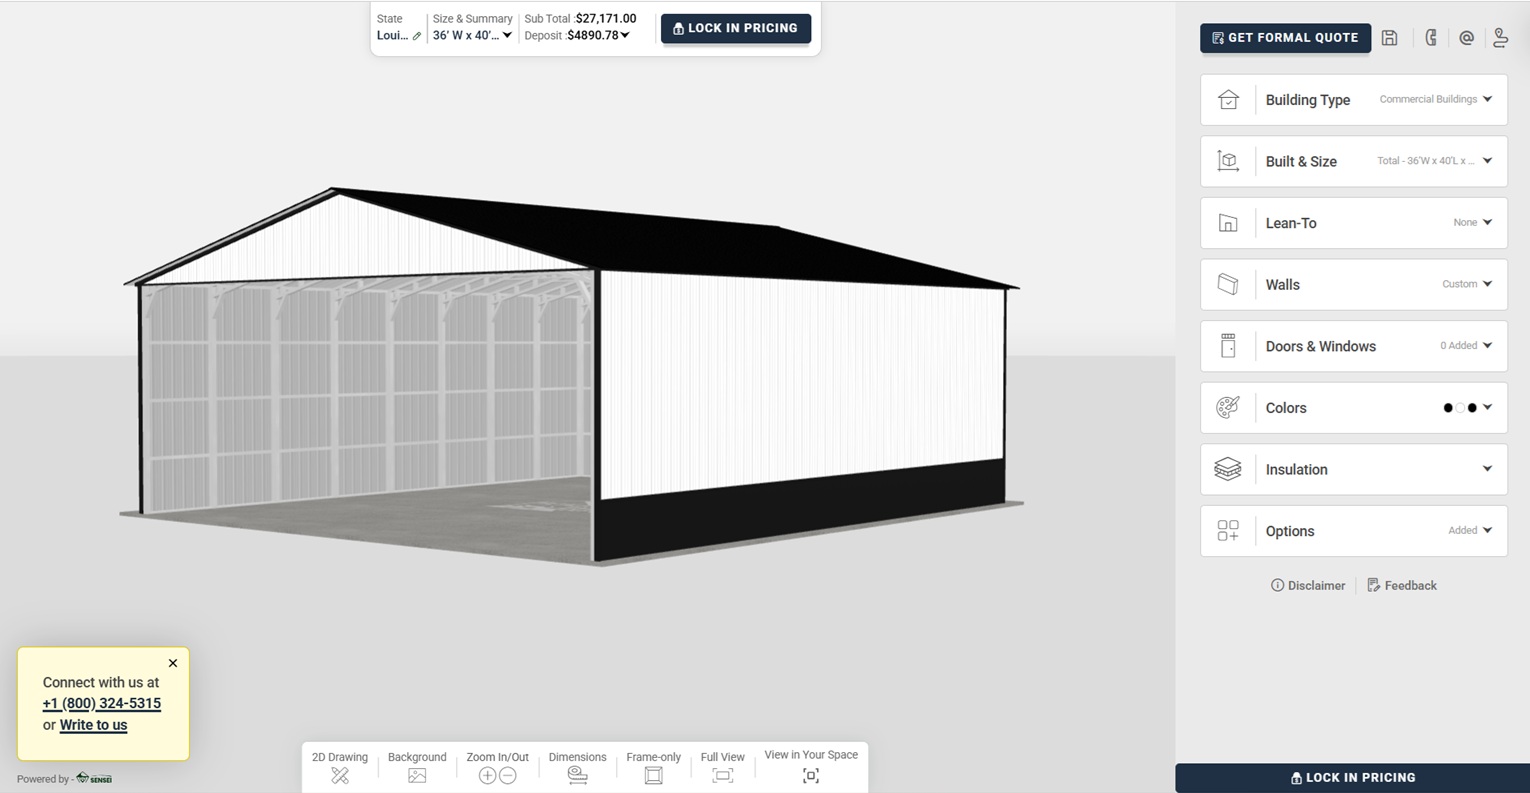Screen dimensions: 1530x793
Task: Activate Full View mode
Action: coord(722,767)
